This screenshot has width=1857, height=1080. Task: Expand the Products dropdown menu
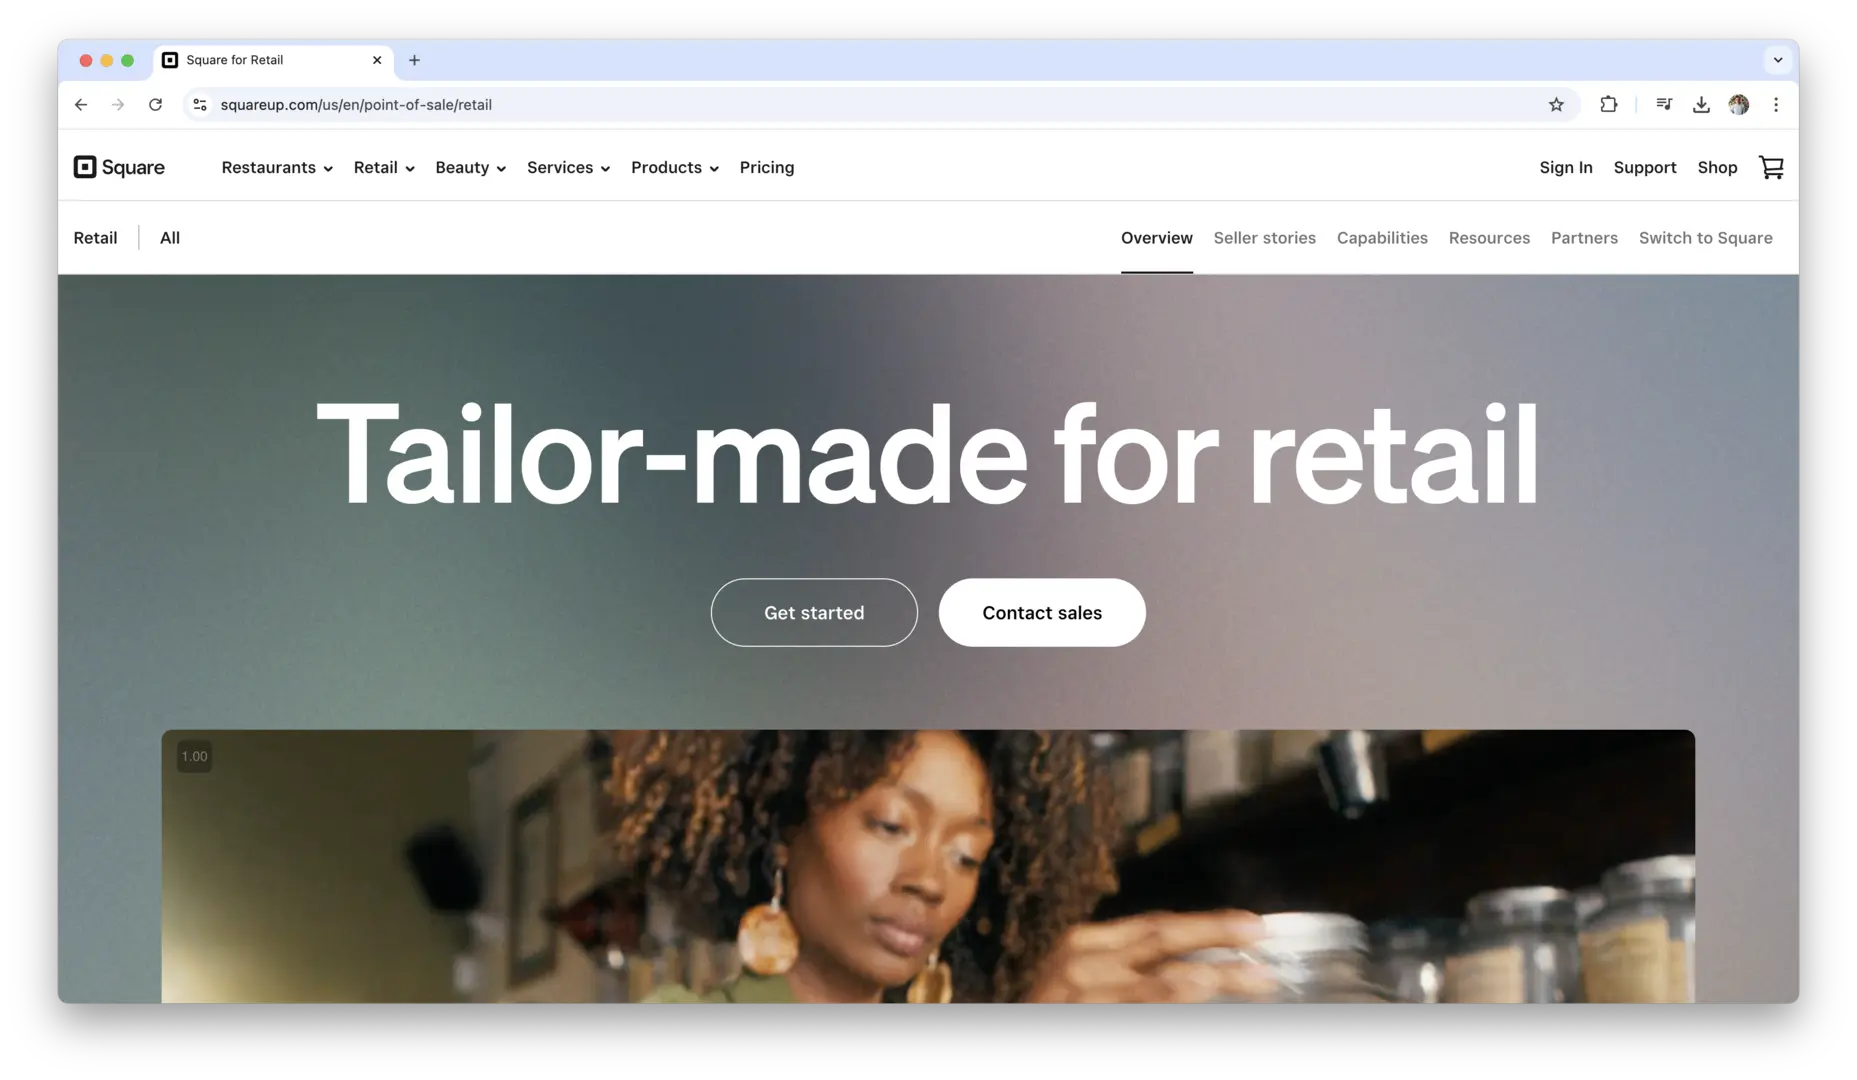(x=675, y=167)
